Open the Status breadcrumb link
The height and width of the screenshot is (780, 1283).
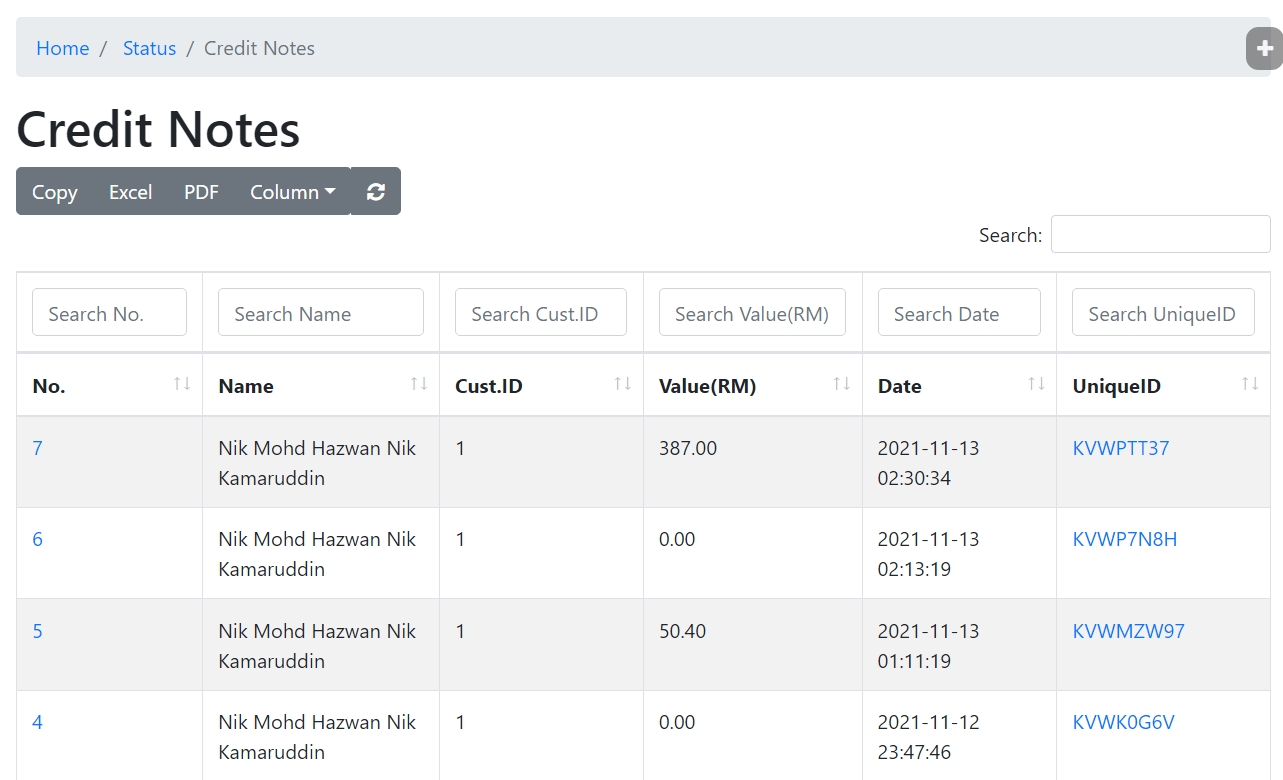coord(149,48)
